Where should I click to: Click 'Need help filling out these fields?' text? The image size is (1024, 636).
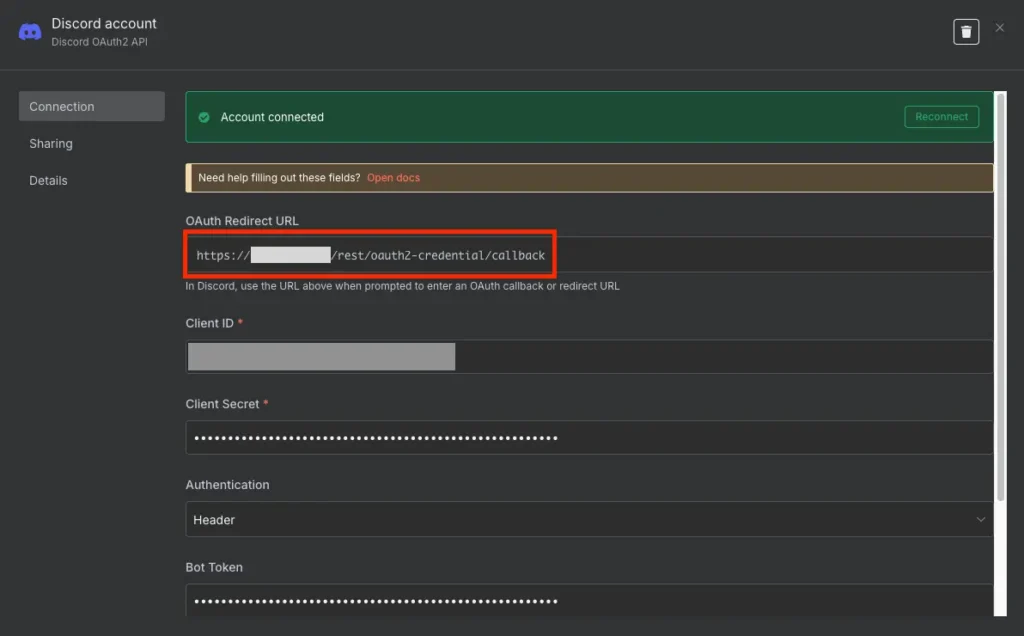(x=279, y=178)
